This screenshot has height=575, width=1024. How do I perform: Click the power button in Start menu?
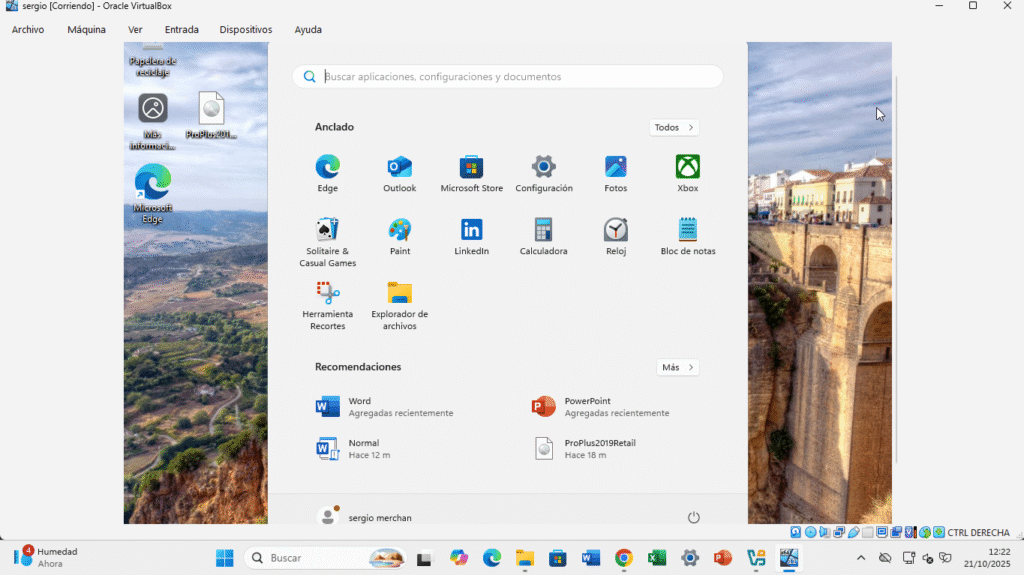click(x=694, y=517)
